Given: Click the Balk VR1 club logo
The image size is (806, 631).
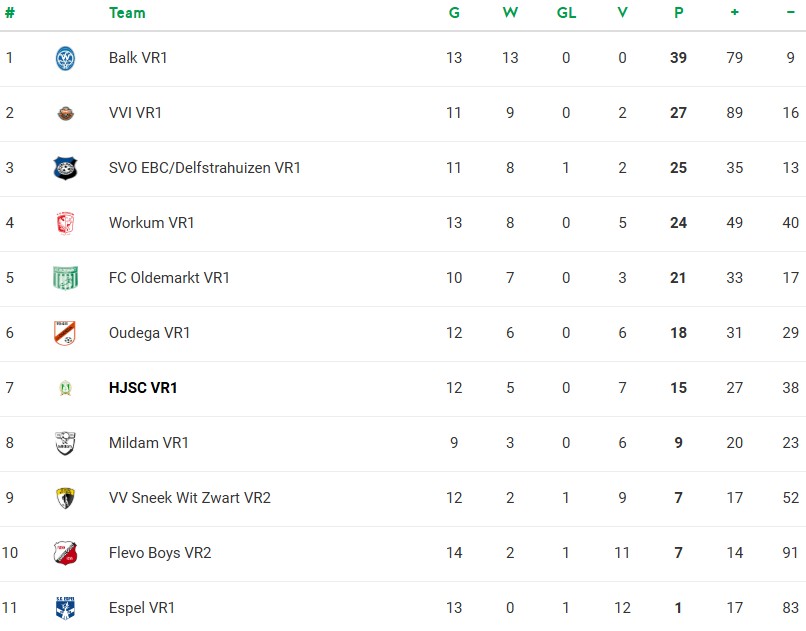Looking at the screenshot, I should coord(65,58).
